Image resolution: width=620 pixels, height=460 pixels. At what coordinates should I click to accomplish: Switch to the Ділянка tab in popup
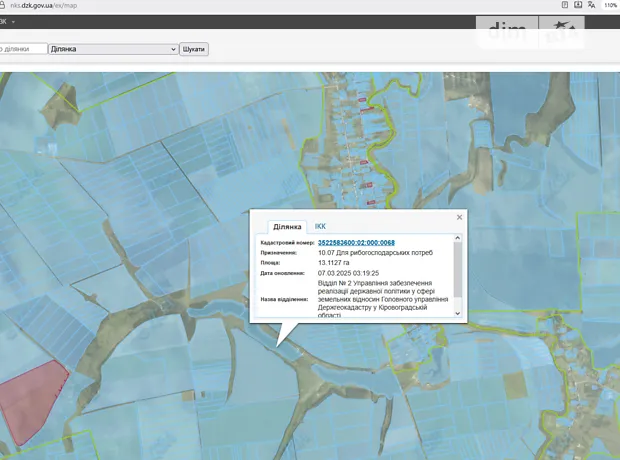pyautogui.click(x=287, y=227)
